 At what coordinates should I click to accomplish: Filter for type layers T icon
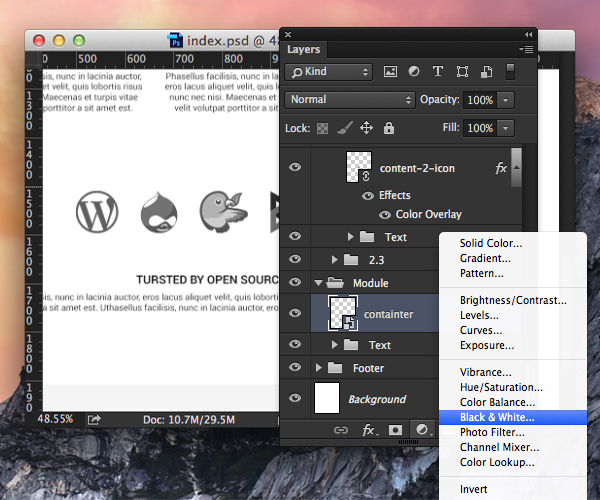438,72
